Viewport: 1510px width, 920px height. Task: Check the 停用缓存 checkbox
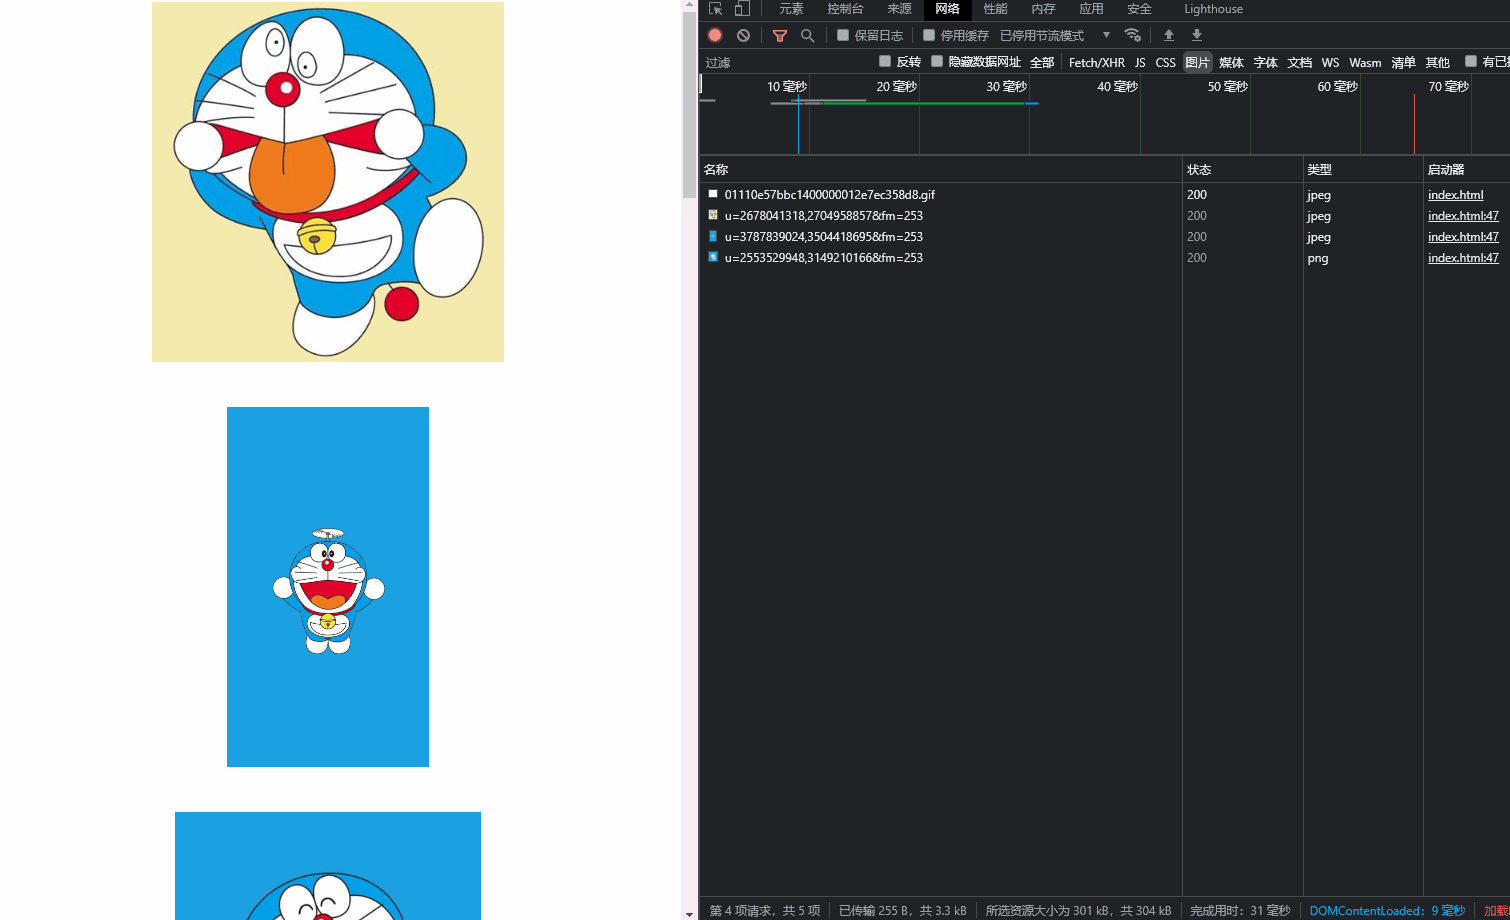(x=929, y=35)
